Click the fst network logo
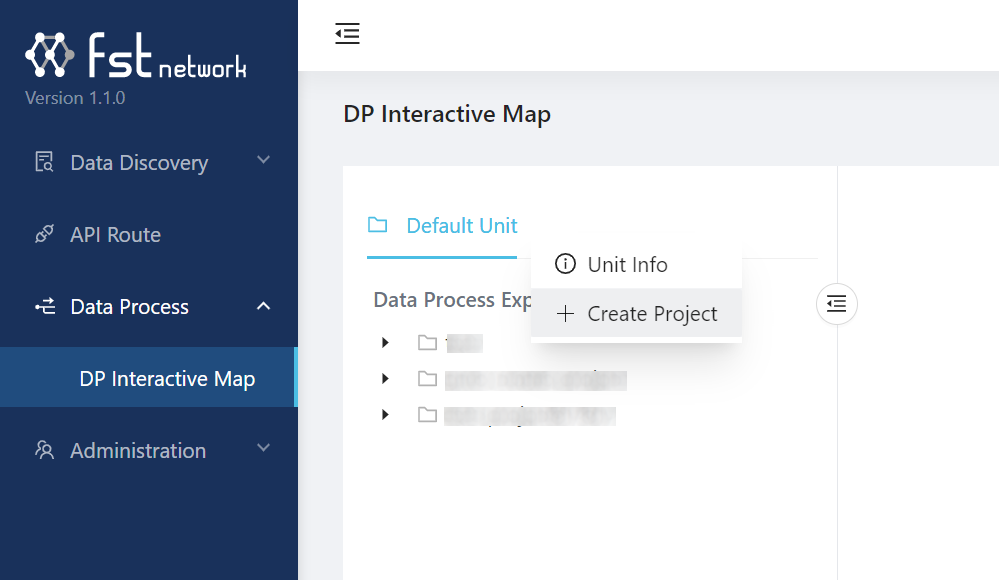 coord(135,56)
